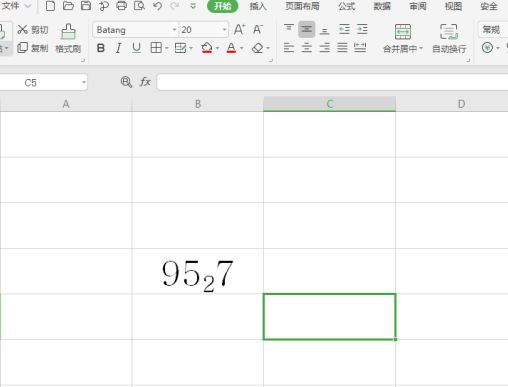The image size is (508, 387).
Task: Redo the last undone action
Action: [175, 6]
